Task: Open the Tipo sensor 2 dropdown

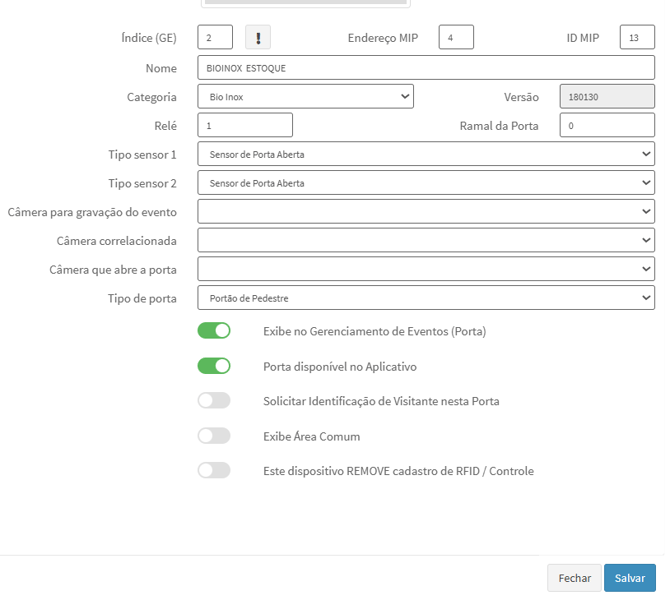Action: 425,183
